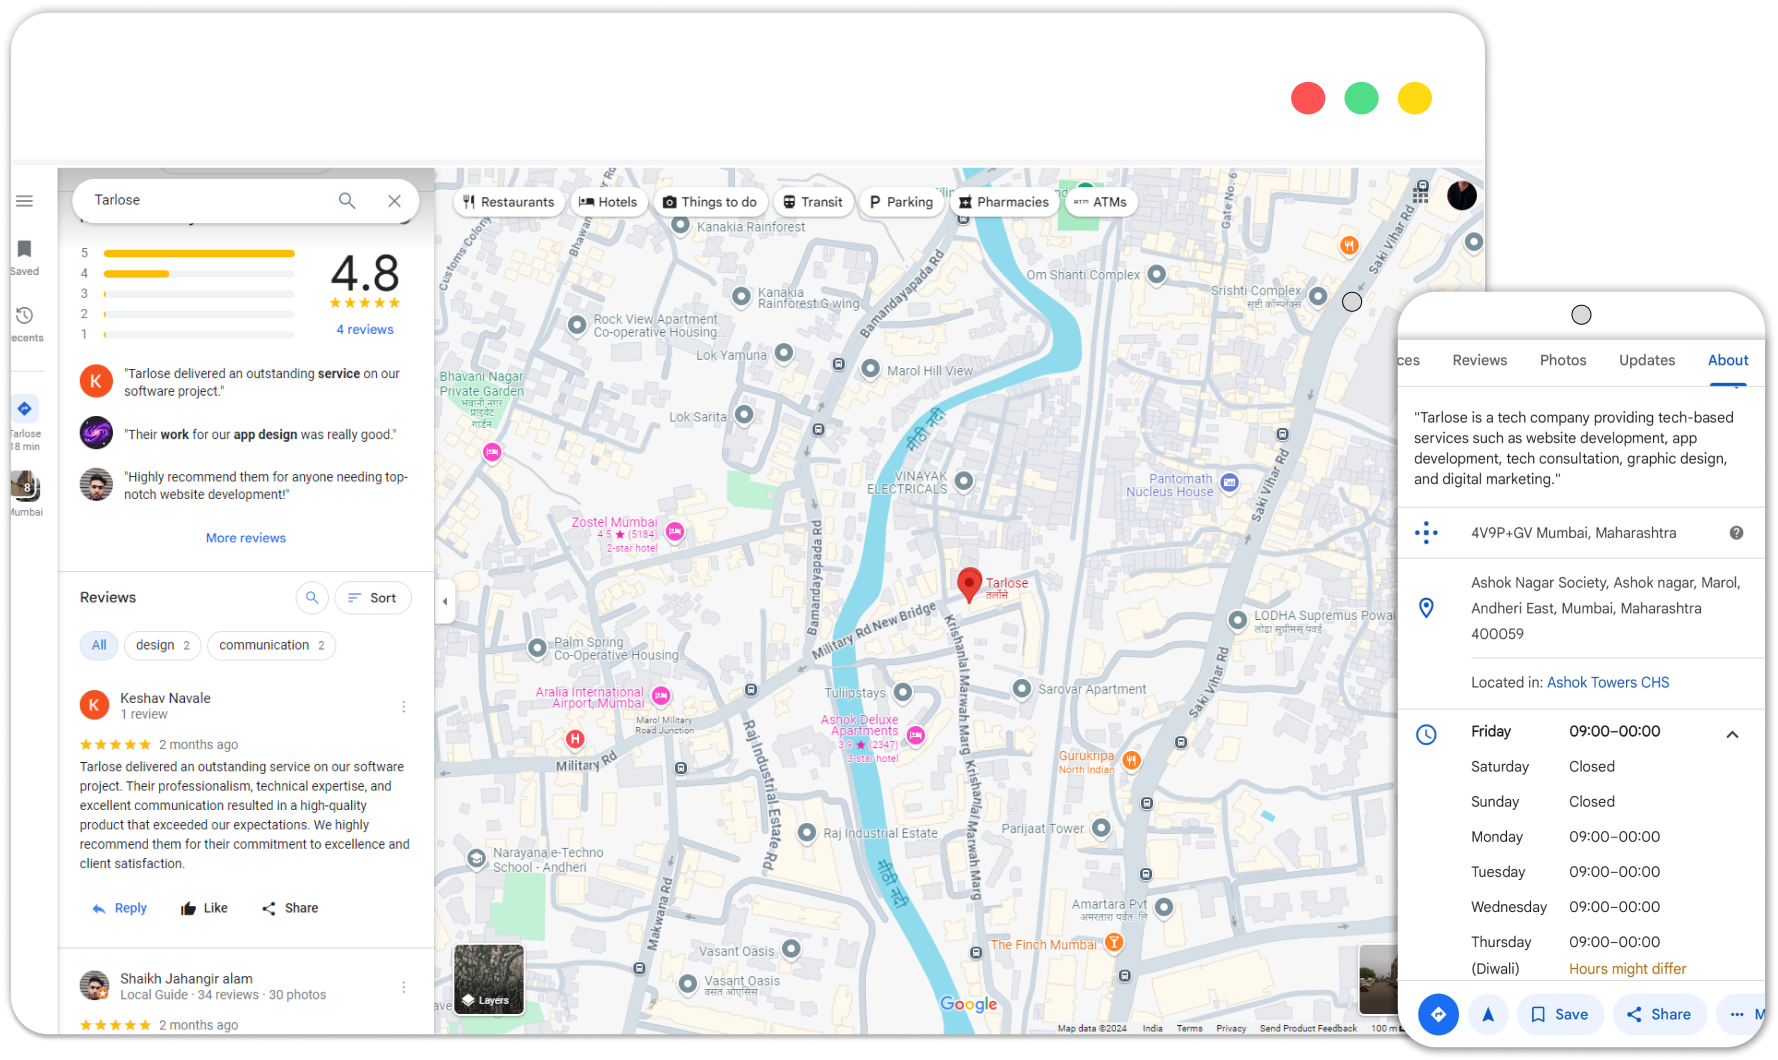Viewport: 1778px width, 1060px height.
Task: Filter map by ATMs
Action: tap(1100, 202)
